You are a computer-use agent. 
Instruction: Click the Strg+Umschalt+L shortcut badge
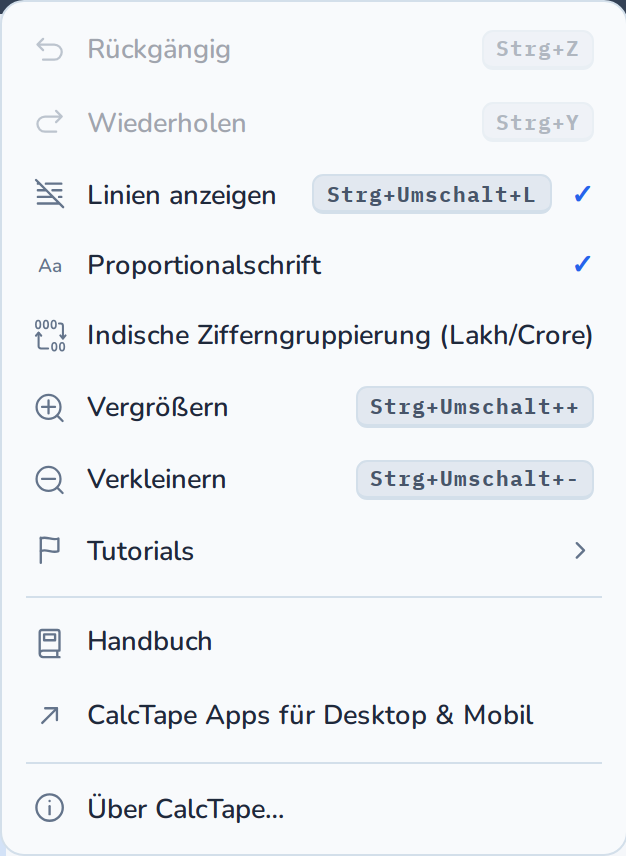point(432,194)
